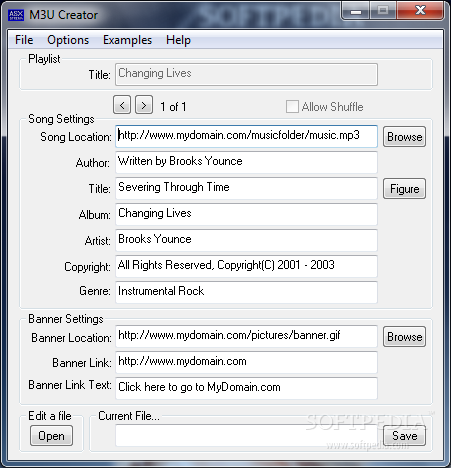Click the Banner Link Text field
Screen dimensions: 451x468
246,388
